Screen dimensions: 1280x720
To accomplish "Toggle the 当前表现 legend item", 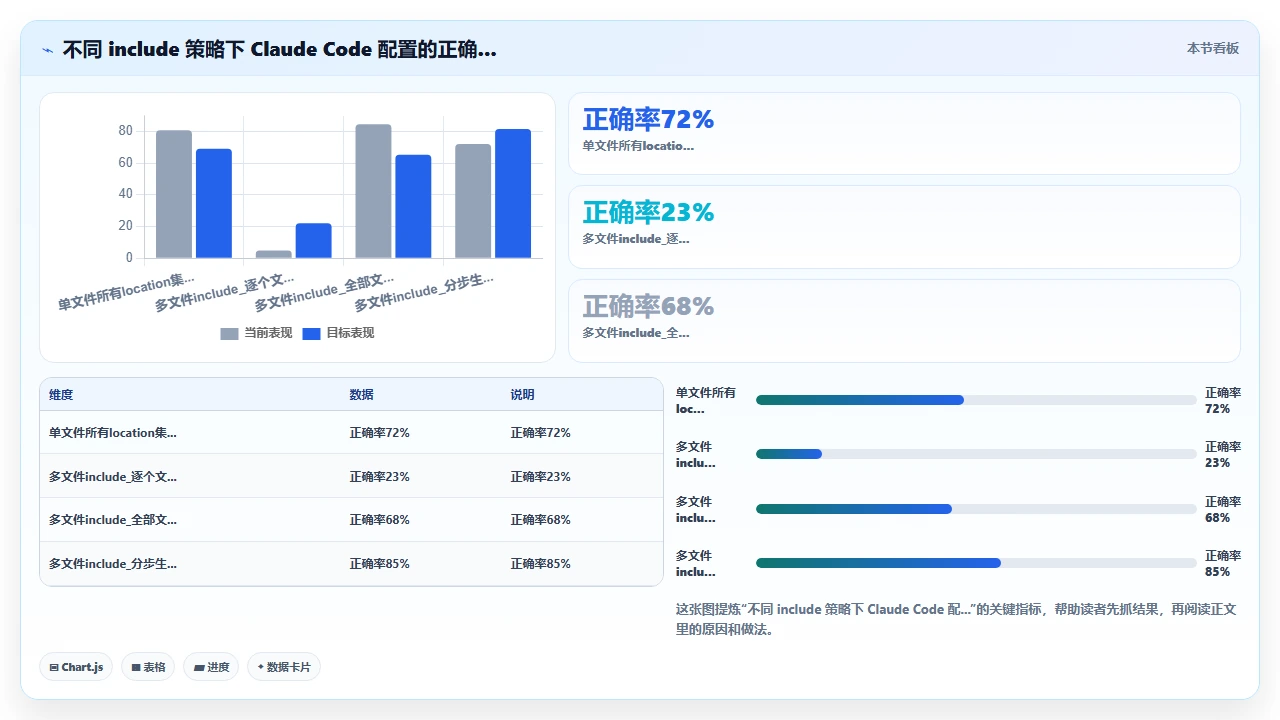I will click(256, 333).
